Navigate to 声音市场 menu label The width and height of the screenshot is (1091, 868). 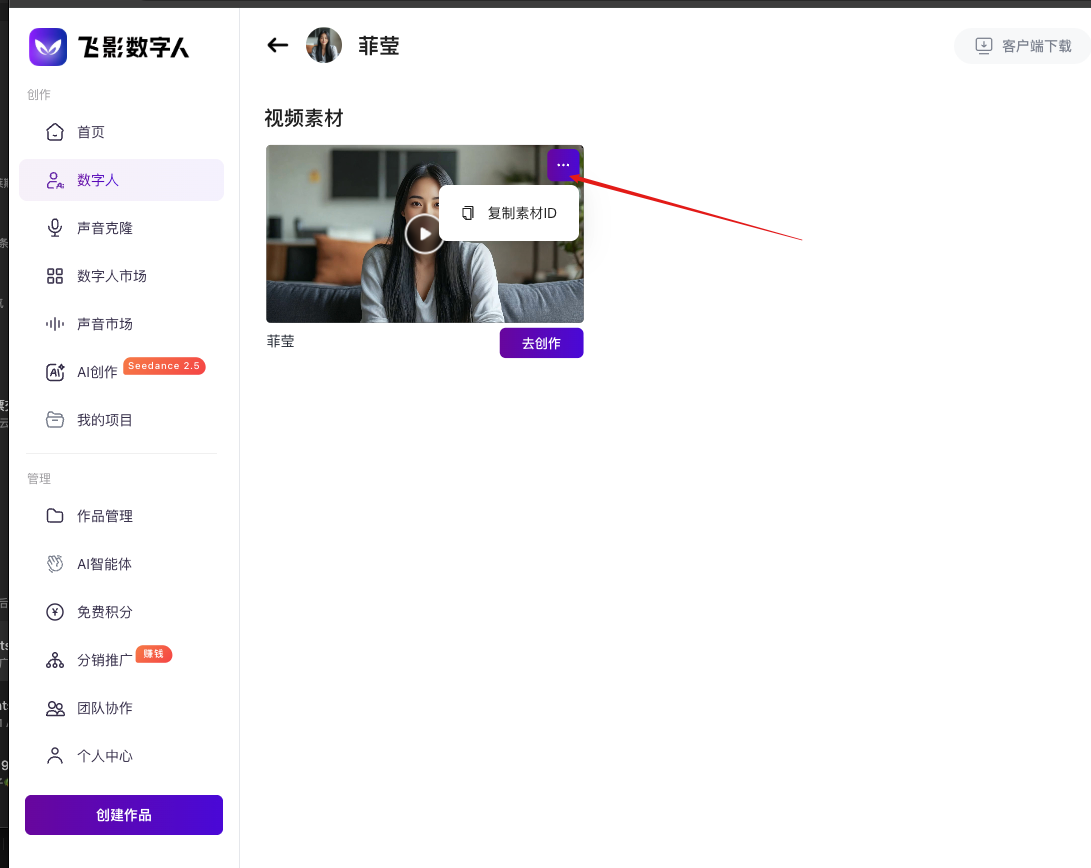click(104, 324)
